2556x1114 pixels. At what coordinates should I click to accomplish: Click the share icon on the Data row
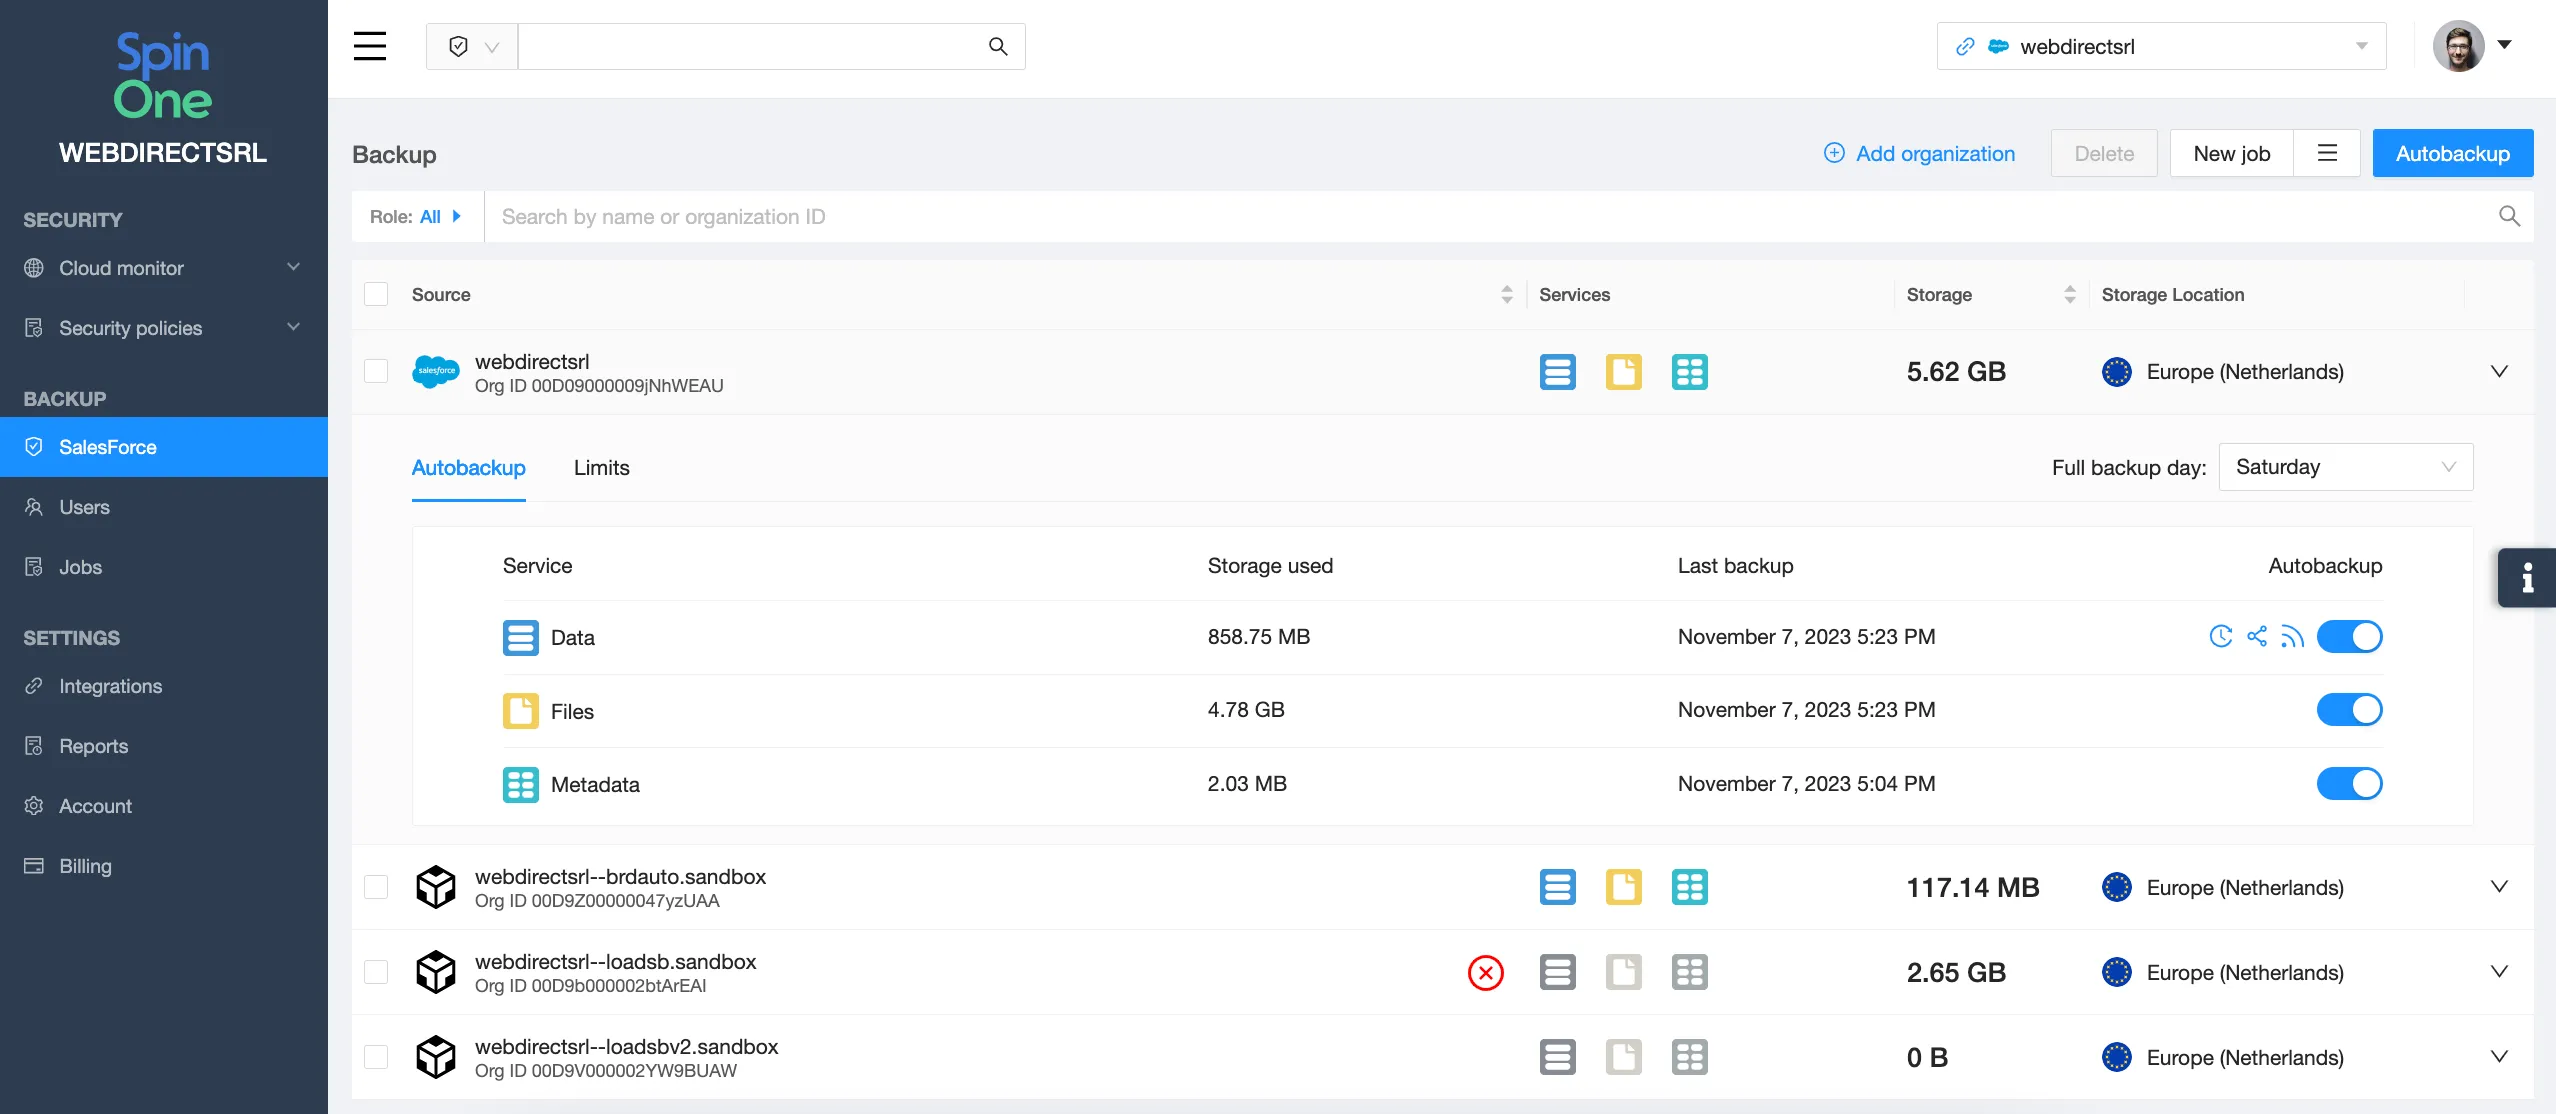click(2257, 636)
